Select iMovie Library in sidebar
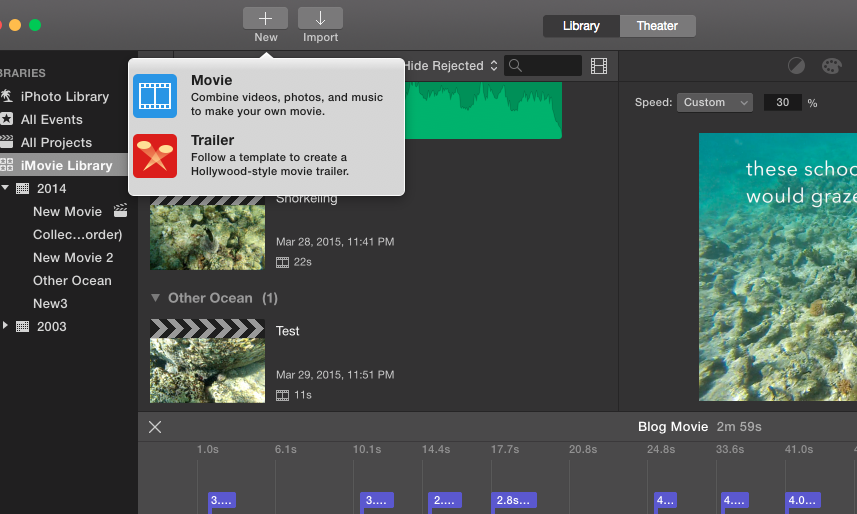 click(64, 165)
